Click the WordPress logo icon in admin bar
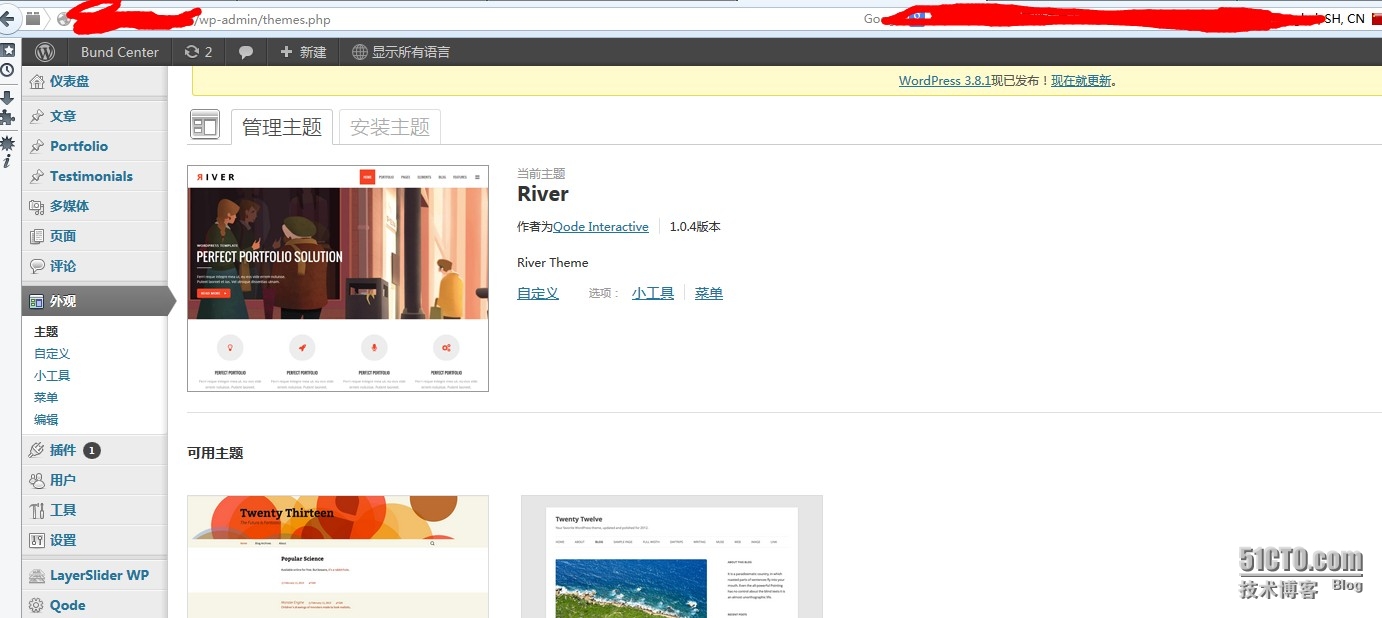1382x618 pixels. 45,52
